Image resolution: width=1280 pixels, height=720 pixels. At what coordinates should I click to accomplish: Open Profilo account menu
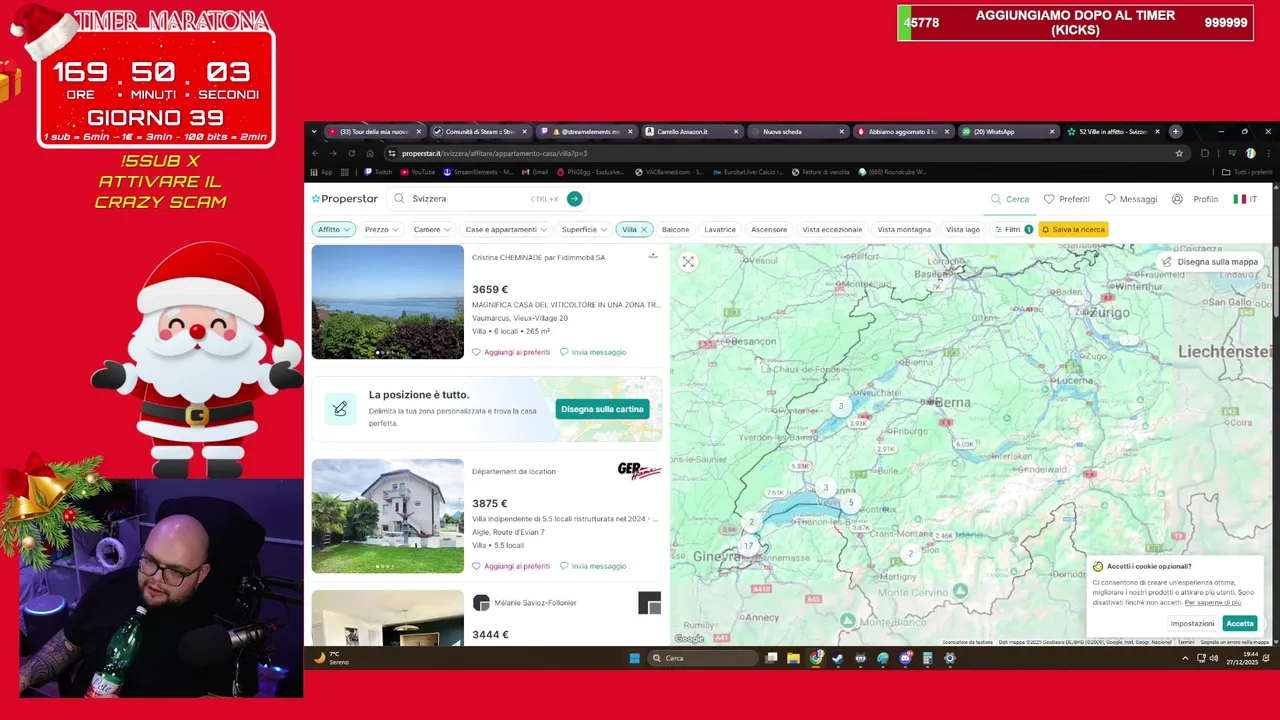(1195, 199)
